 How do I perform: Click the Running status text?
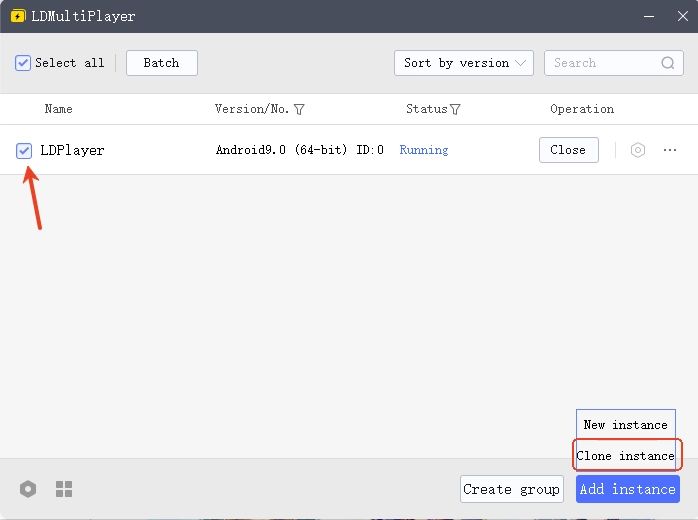tap(424, 150)
